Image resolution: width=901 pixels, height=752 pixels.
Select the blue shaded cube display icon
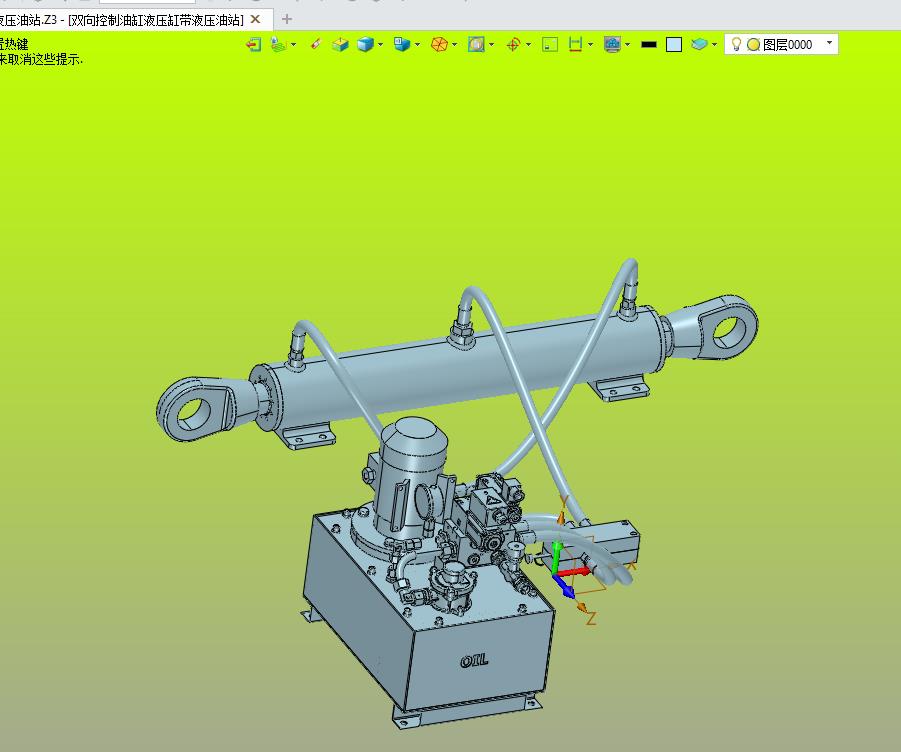coord(365,44)
